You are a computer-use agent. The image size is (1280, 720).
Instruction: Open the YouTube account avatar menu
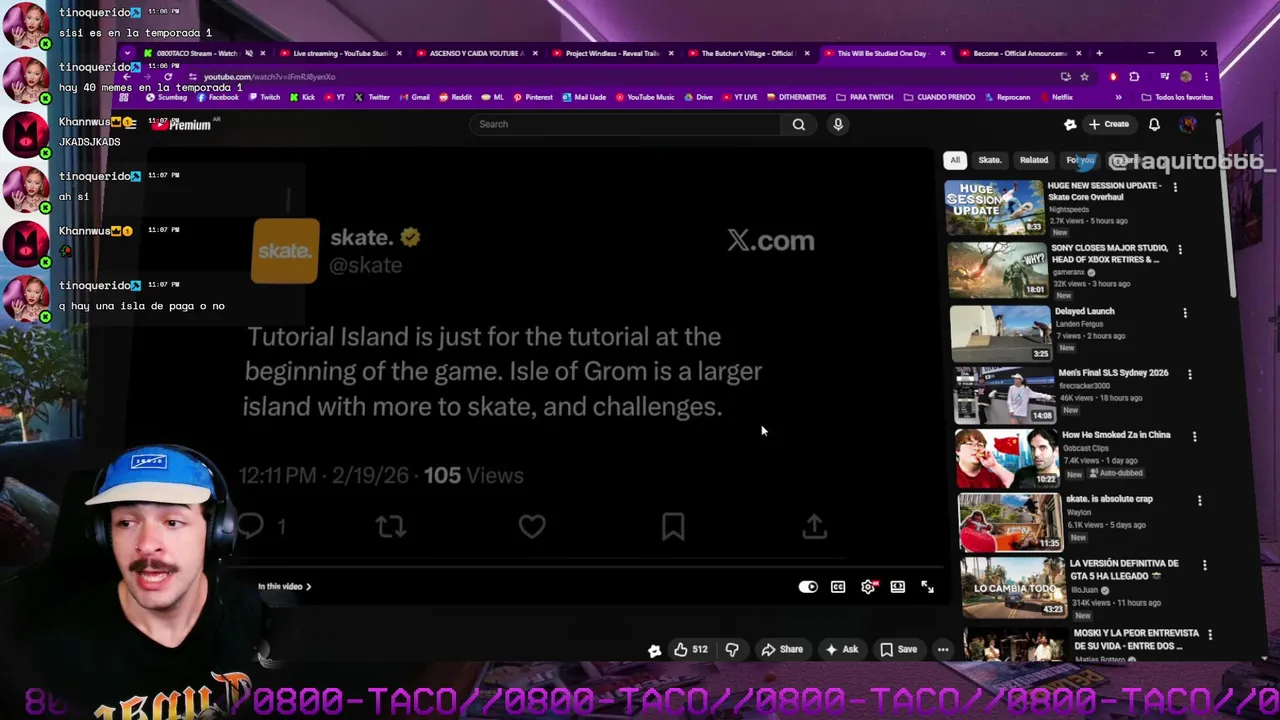pyautogui.click(x=1188, y=124)
